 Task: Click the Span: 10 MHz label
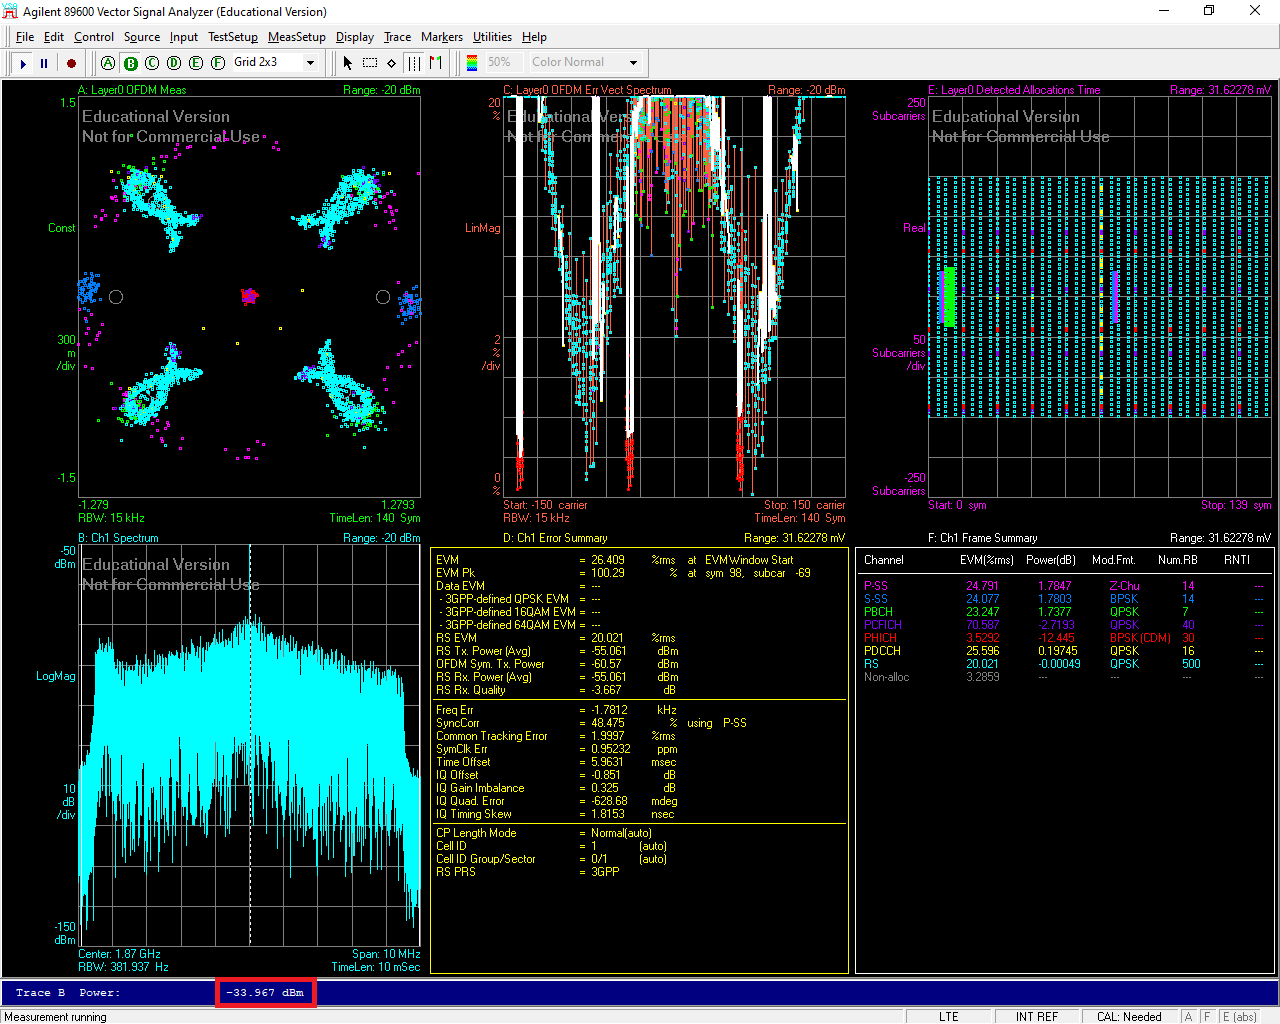pos(386,954)
